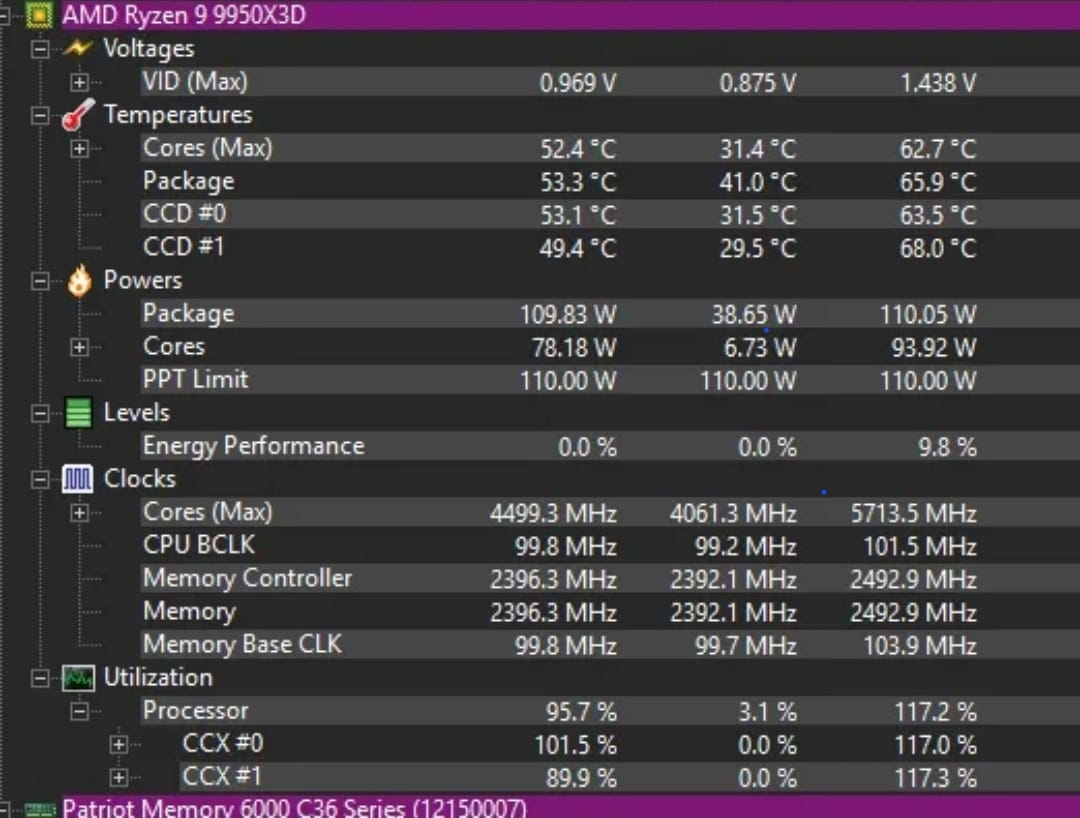Click the 117.0 % CCX #0 maximum
1080x818 pixels.
(x=935, y=745)
